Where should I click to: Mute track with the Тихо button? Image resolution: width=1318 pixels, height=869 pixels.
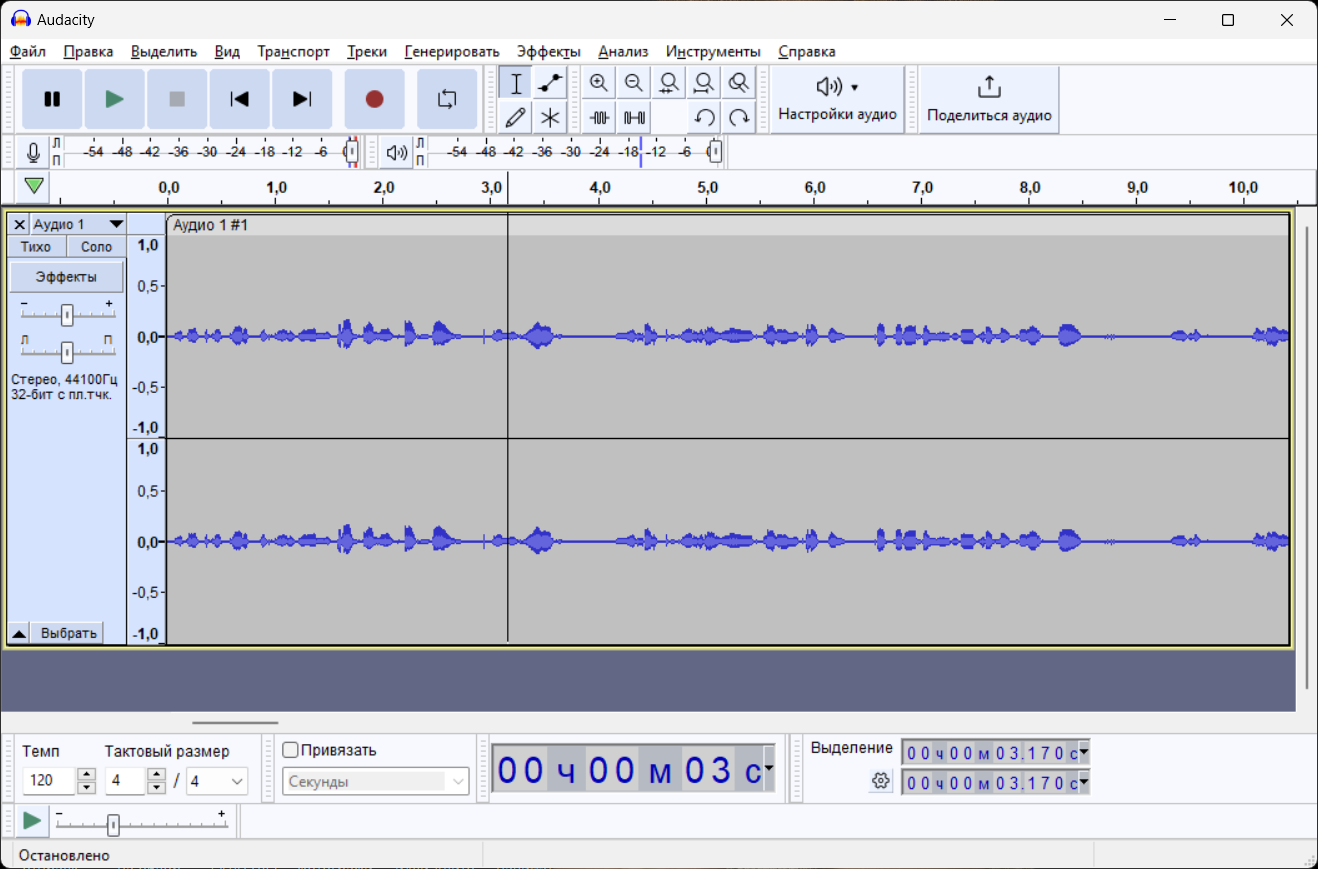(36, 247)
